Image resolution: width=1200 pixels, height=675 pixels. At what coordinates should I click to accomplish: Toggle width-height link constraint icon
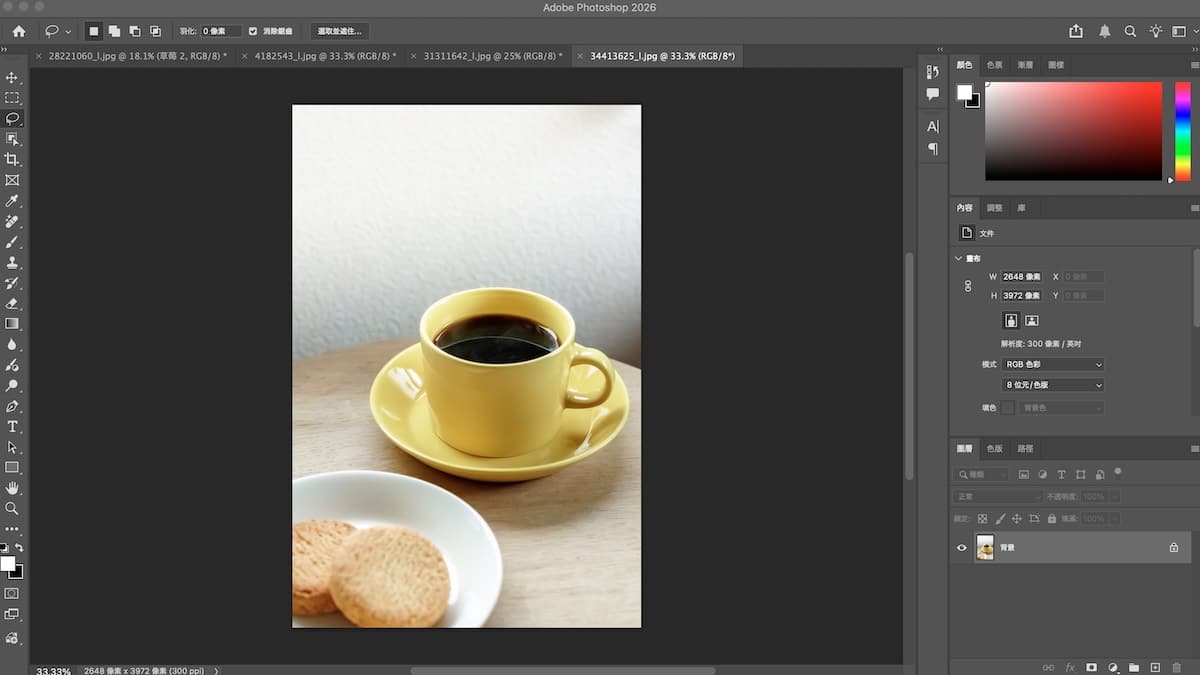click(x=967, y=286)
